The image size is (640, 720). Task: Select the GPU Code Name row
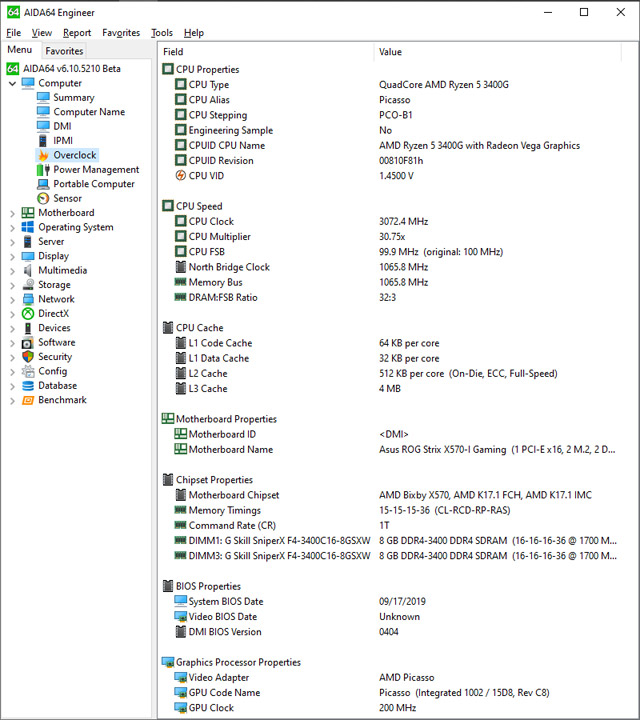[x=396, y=692]
